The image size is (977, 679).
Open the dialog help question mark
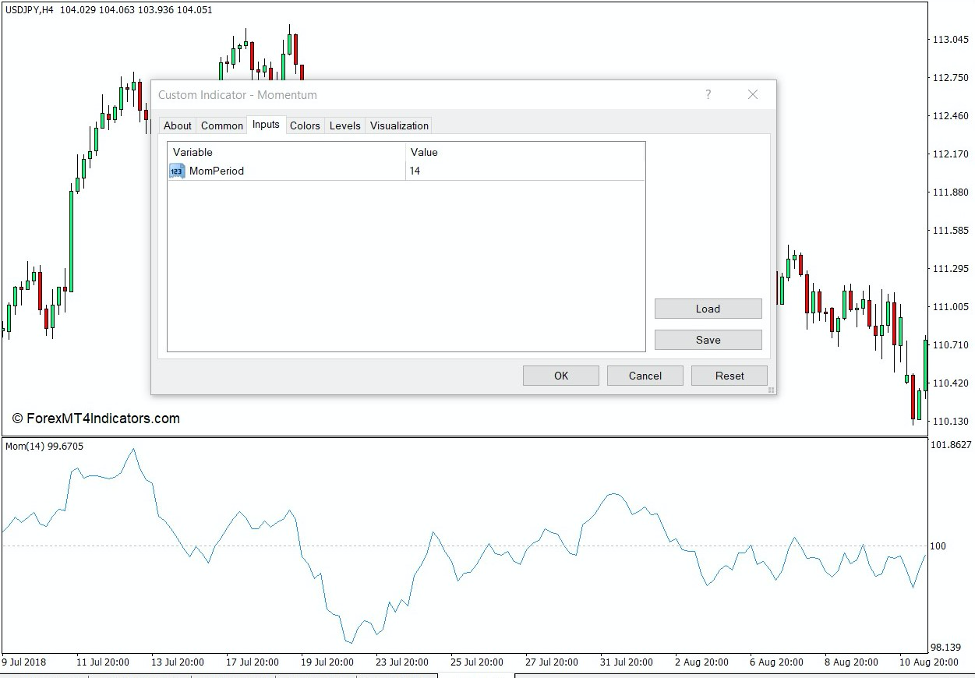(x=708, y=94)
